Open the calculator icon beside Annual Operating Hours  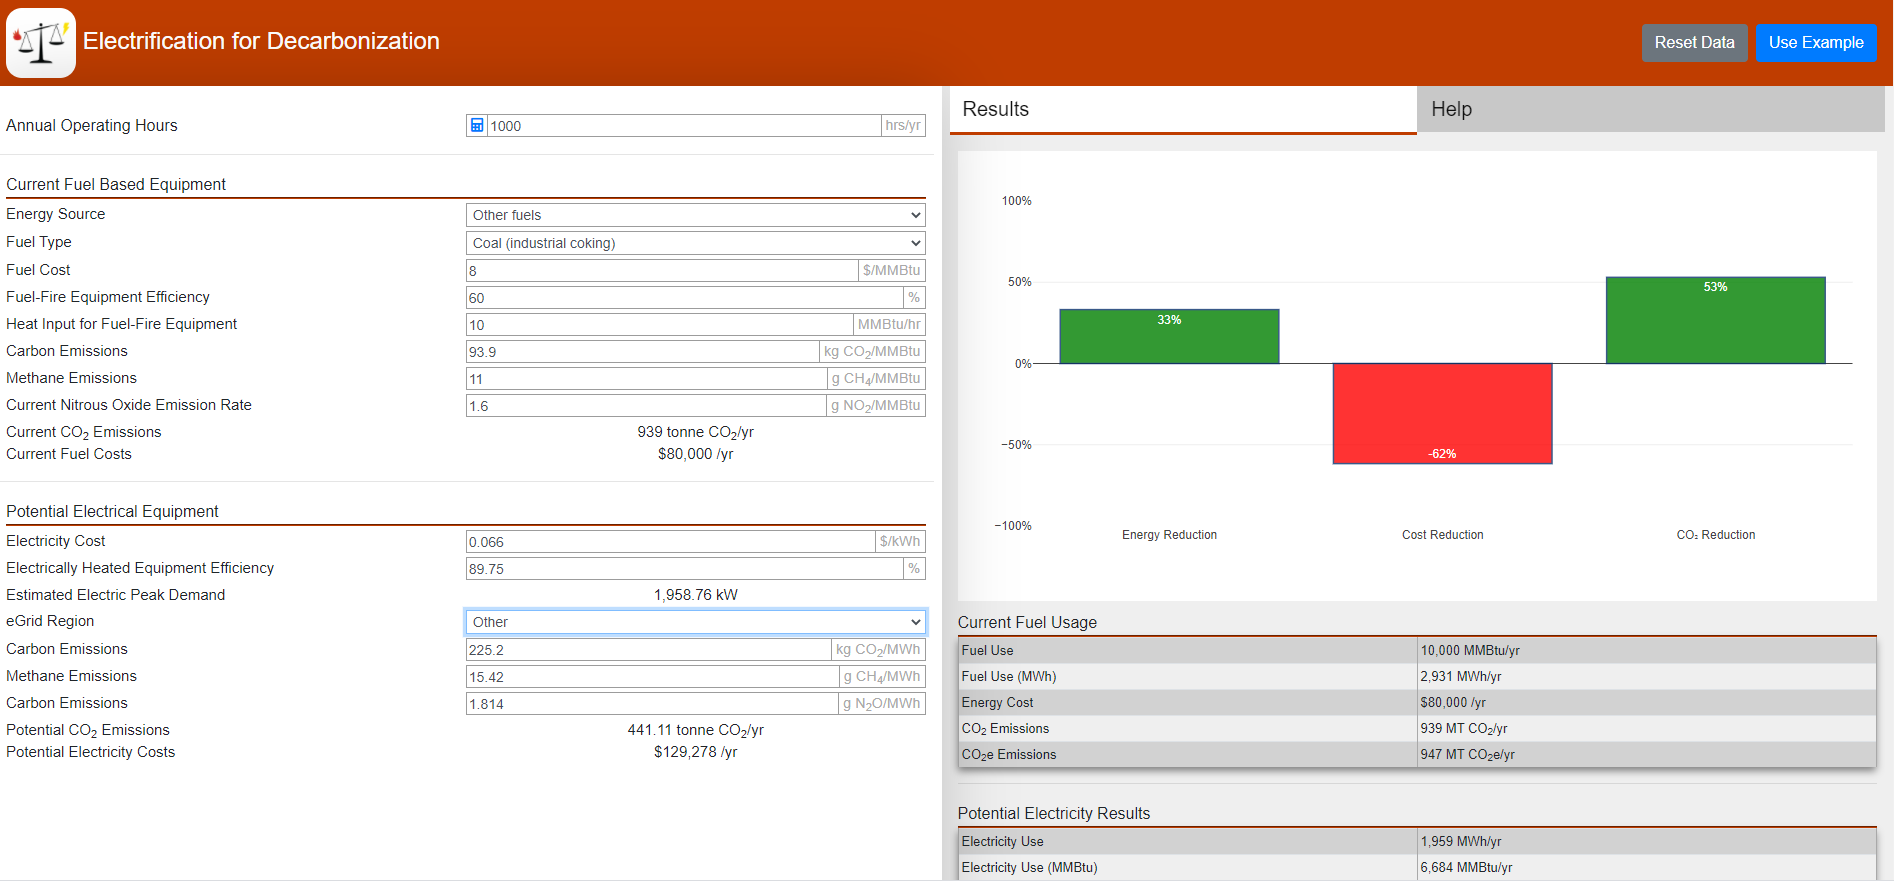(477, 125)
